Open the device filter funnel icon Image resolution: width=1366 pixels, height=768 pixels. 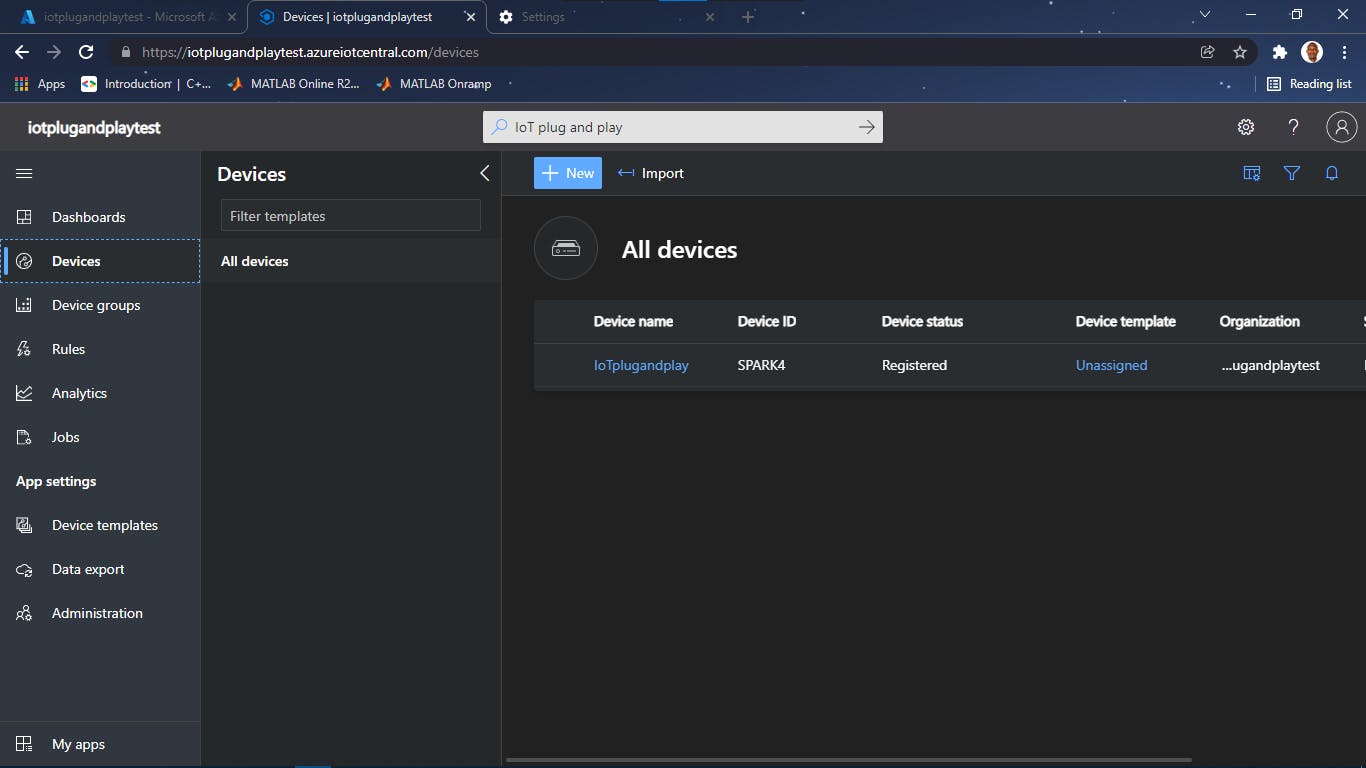point(1292,173)
